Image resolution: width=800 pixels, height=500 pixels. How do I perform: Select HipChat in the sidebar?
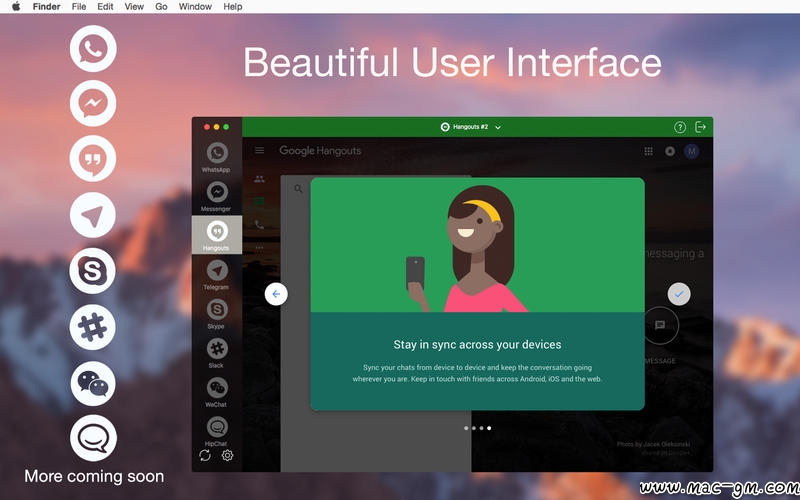tap(216, 427)
